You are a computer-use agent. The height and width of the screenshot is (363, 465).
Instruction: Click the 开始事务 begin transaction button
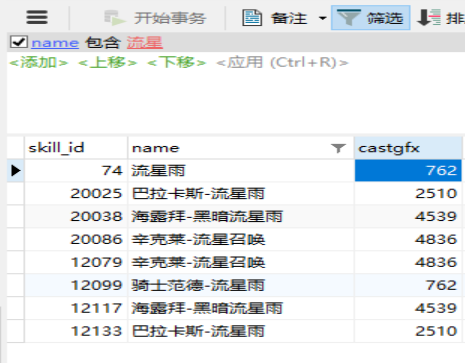coord(155,18)
